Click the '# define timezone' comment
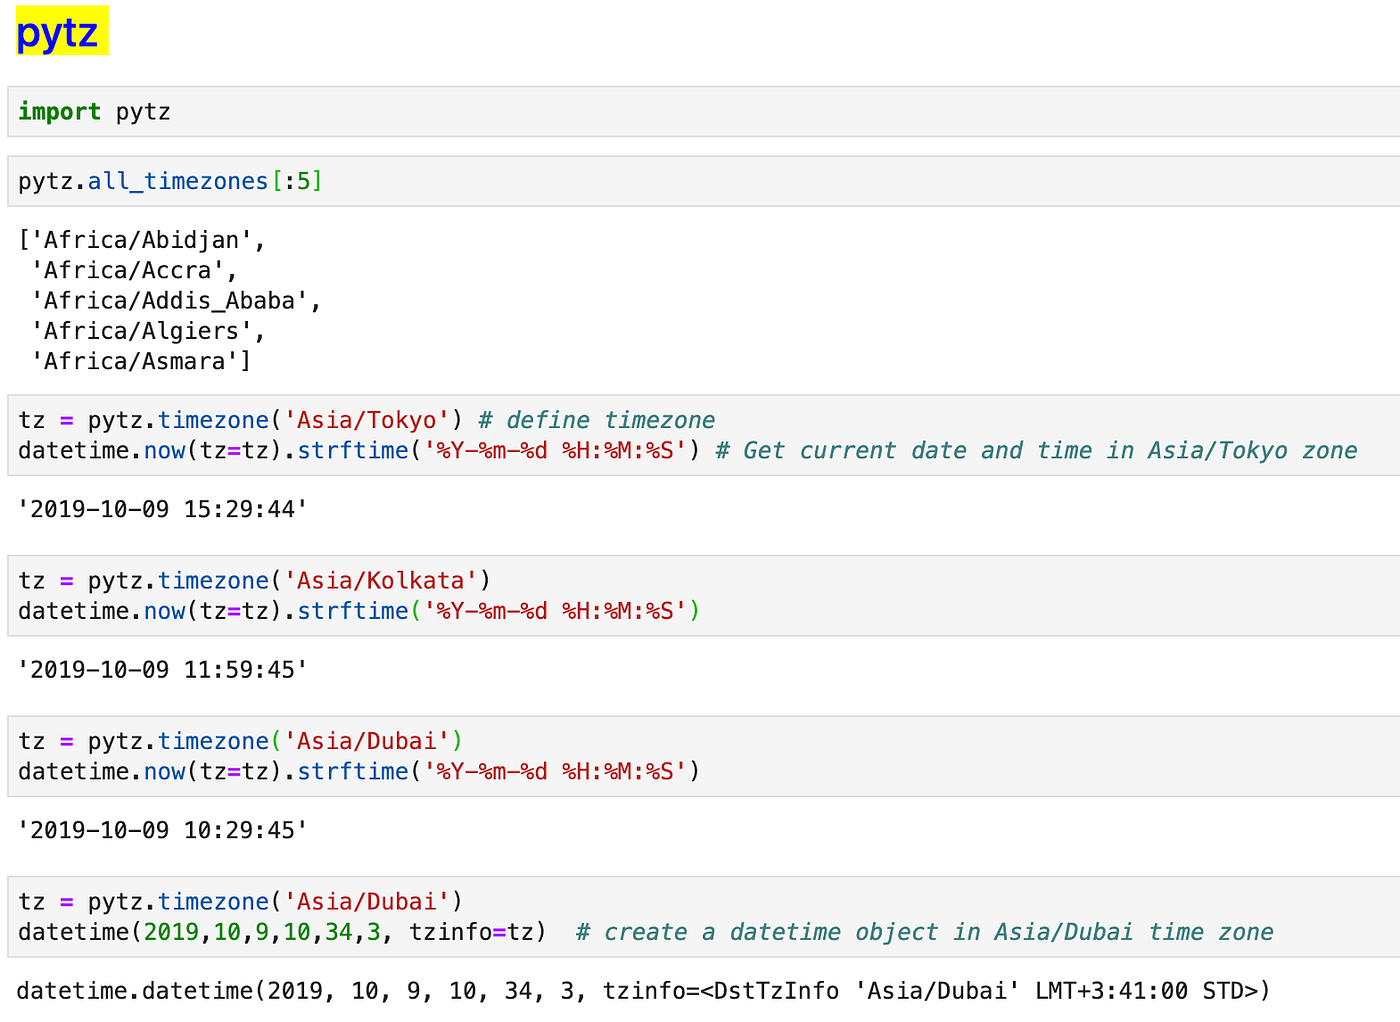 point(597,420)
